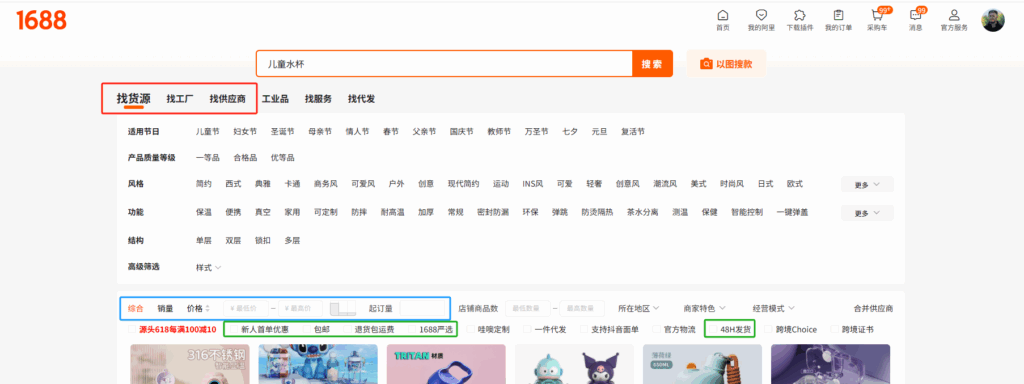
Task: Click the 起订量 input box
Action: (x=422, y=308)
